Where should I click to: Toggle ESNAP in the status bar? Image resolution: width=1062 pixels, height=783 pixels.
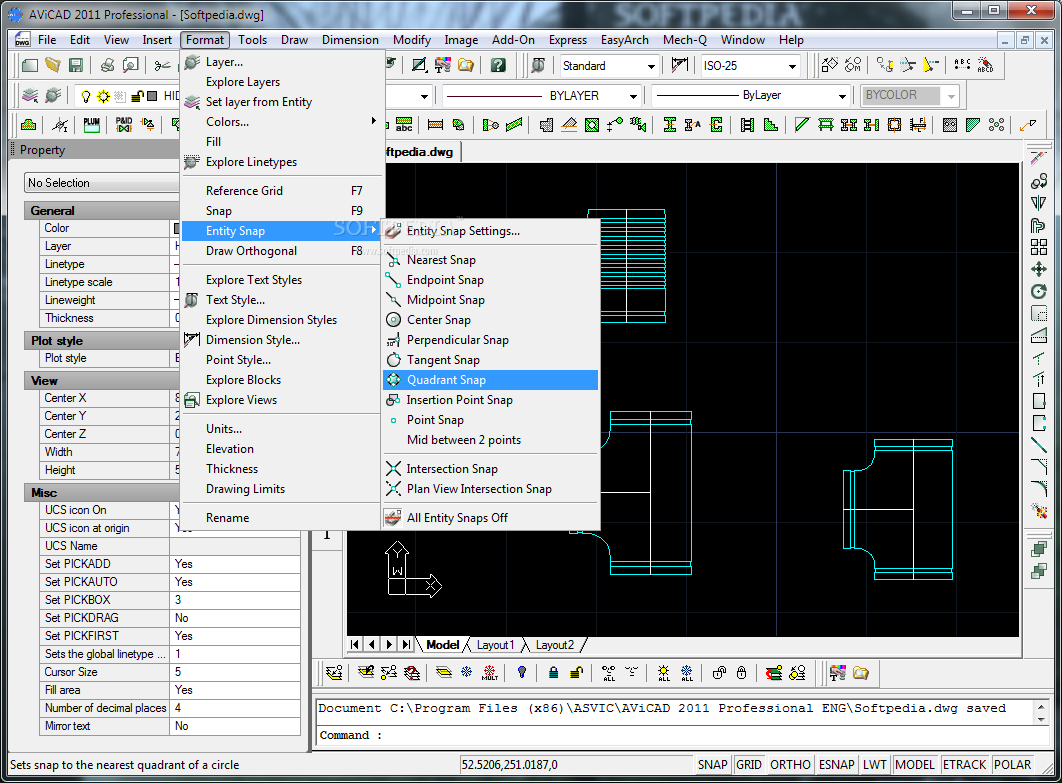coord(836,765)
